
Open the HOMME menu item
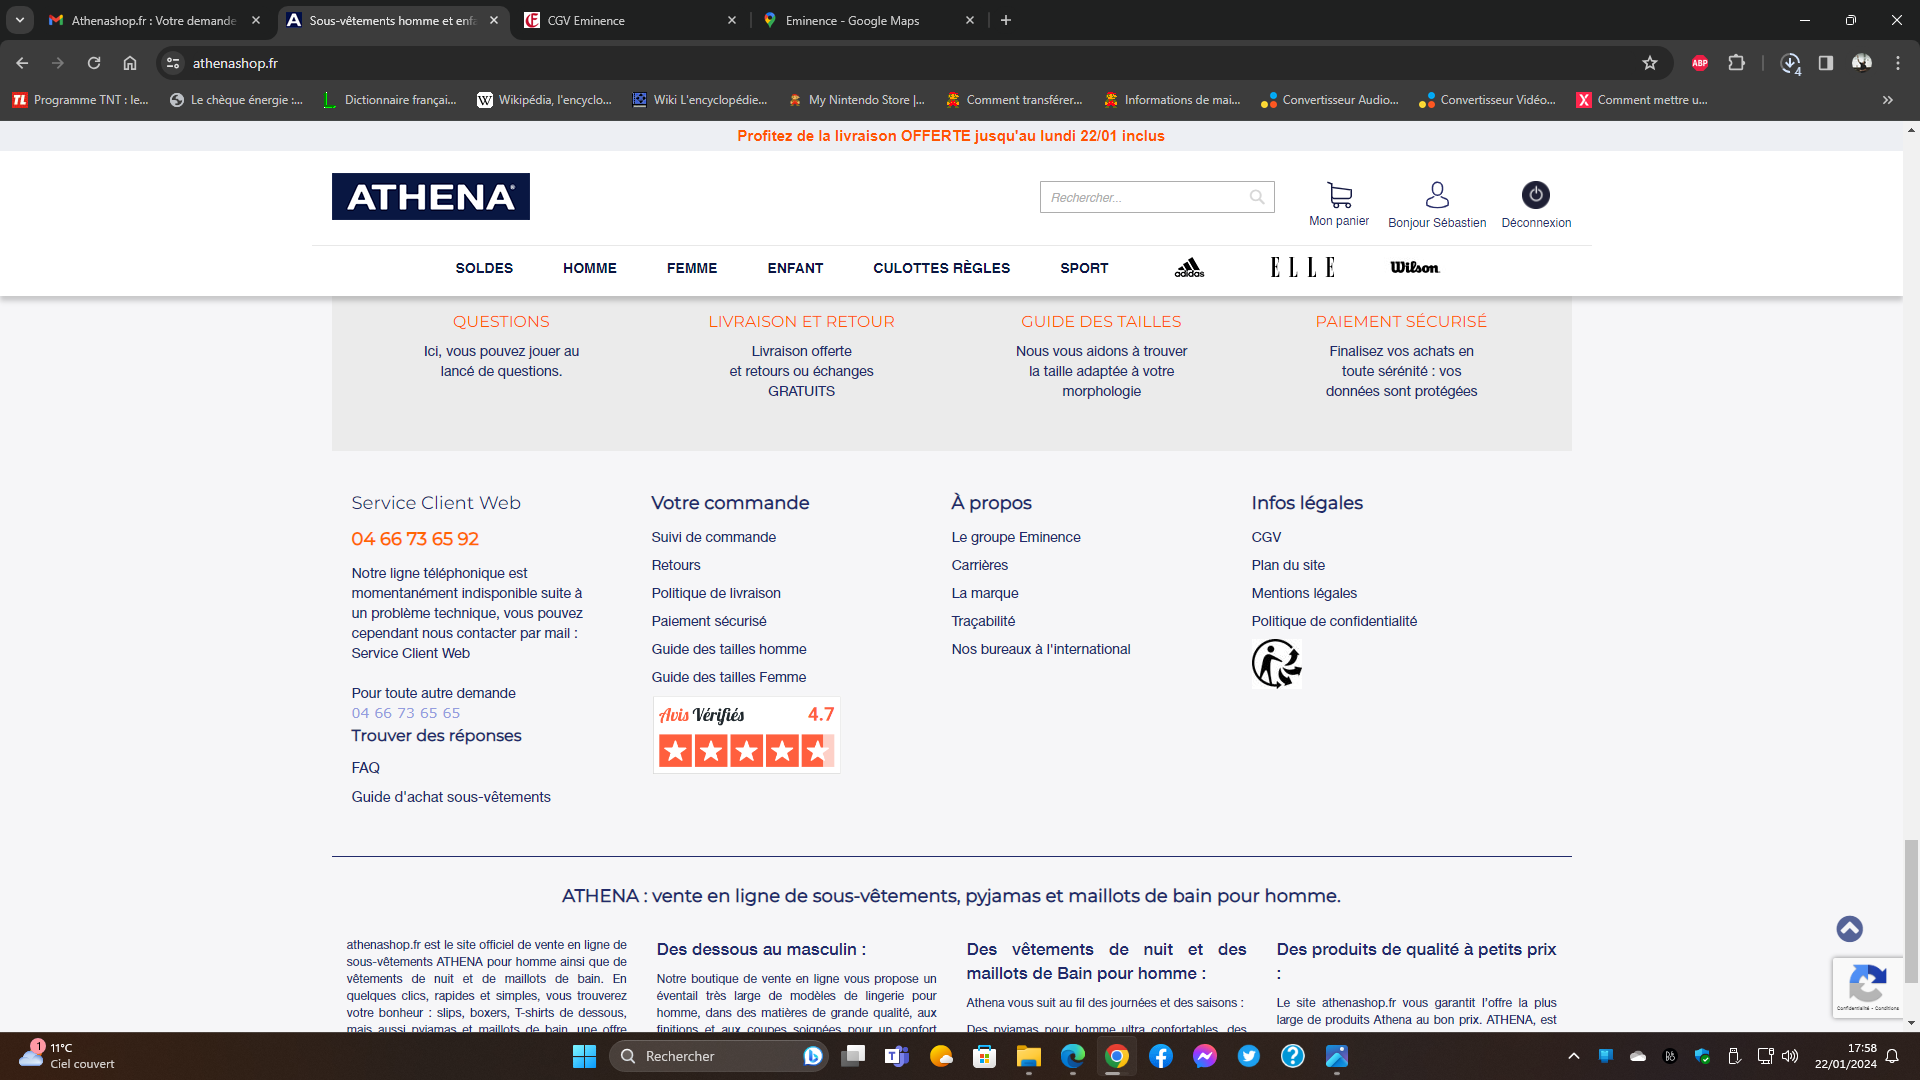click(x=589, y=268)
